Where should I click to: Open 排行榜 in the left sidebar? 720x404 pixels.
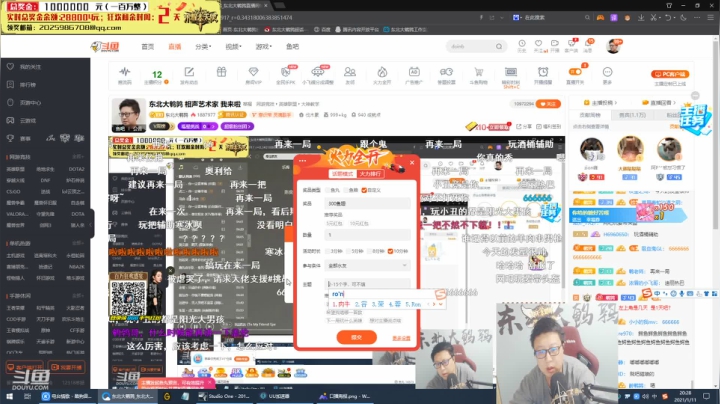click(28, 84)
